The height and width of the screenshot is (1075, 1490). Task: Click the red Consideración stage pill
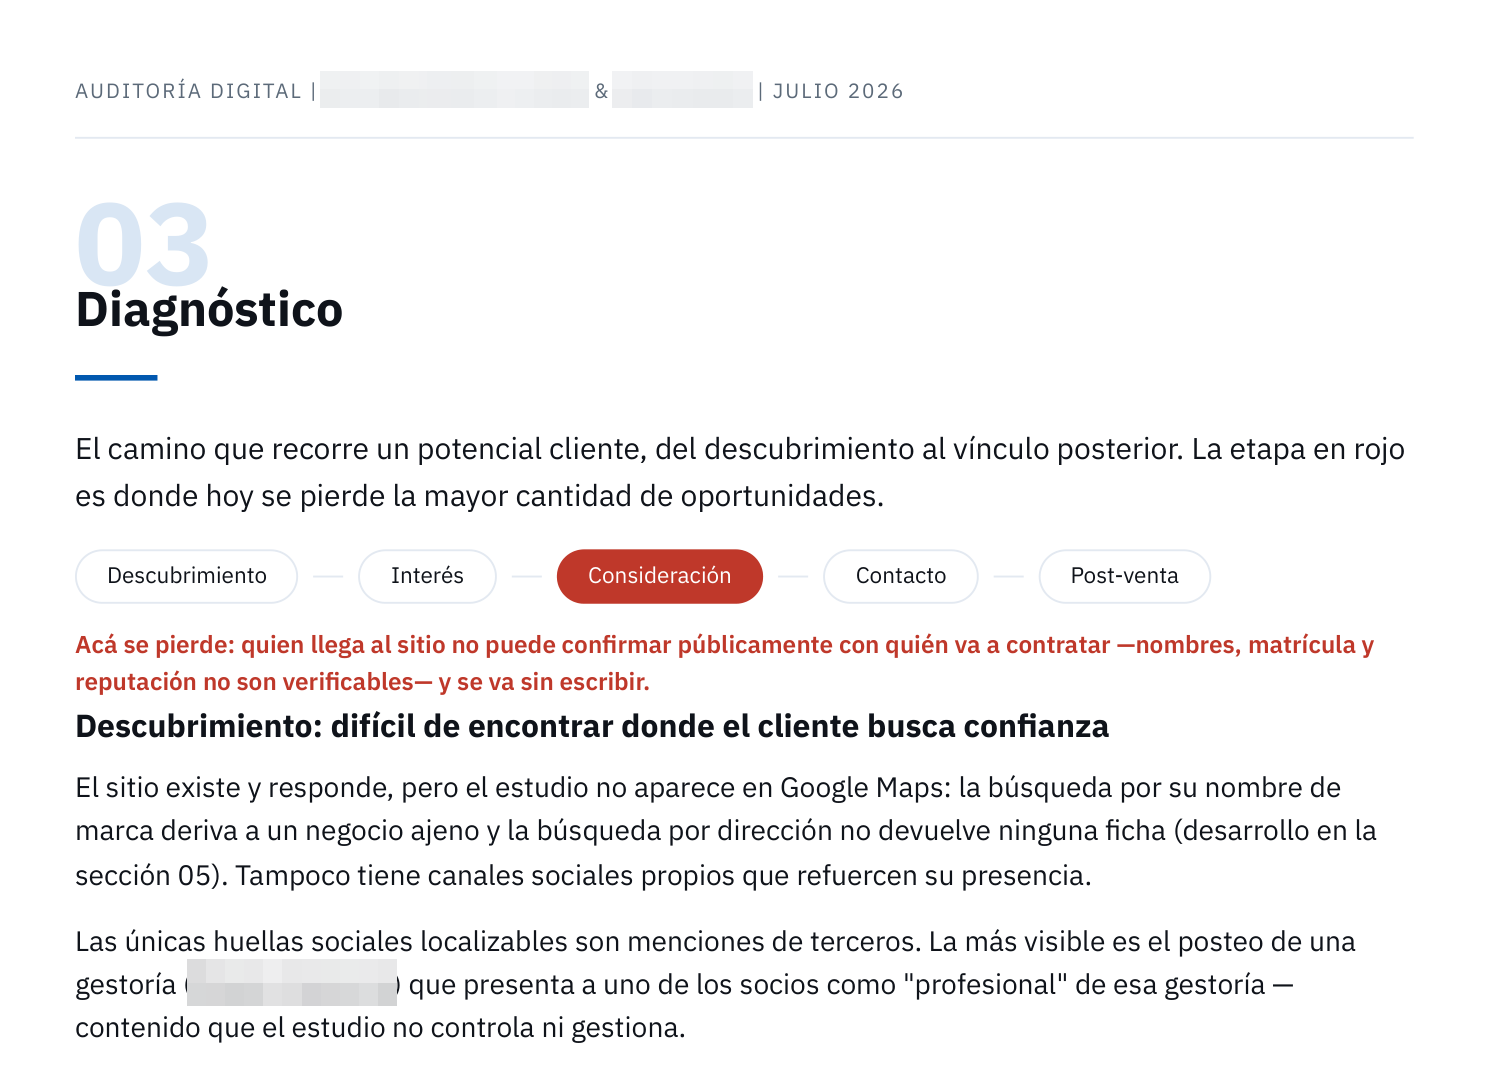pyautogui.click(x=660, y=576)
